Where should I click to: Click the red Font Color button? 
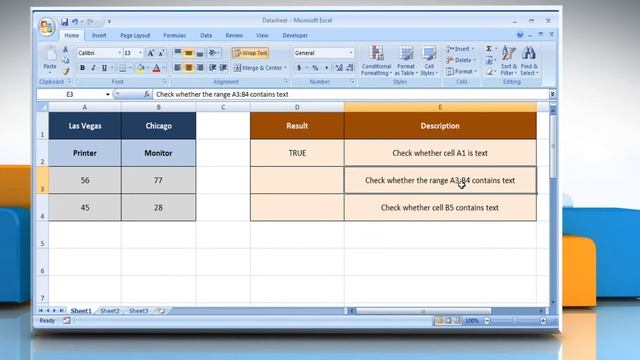click(x=156, y=68)
